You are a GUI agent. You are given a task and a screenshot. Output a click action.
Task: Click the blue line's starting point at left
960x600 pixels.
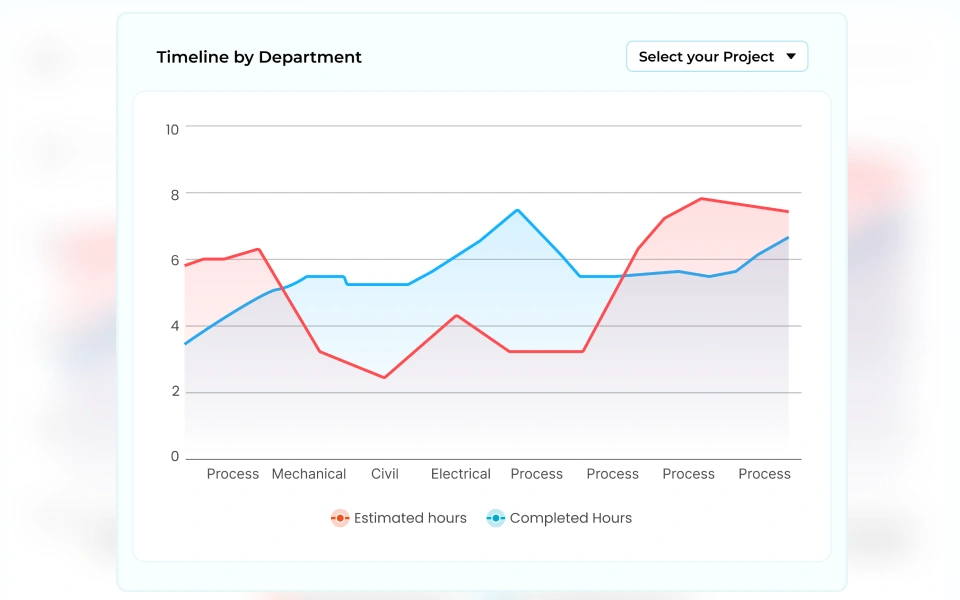click(x=186, y=343)
